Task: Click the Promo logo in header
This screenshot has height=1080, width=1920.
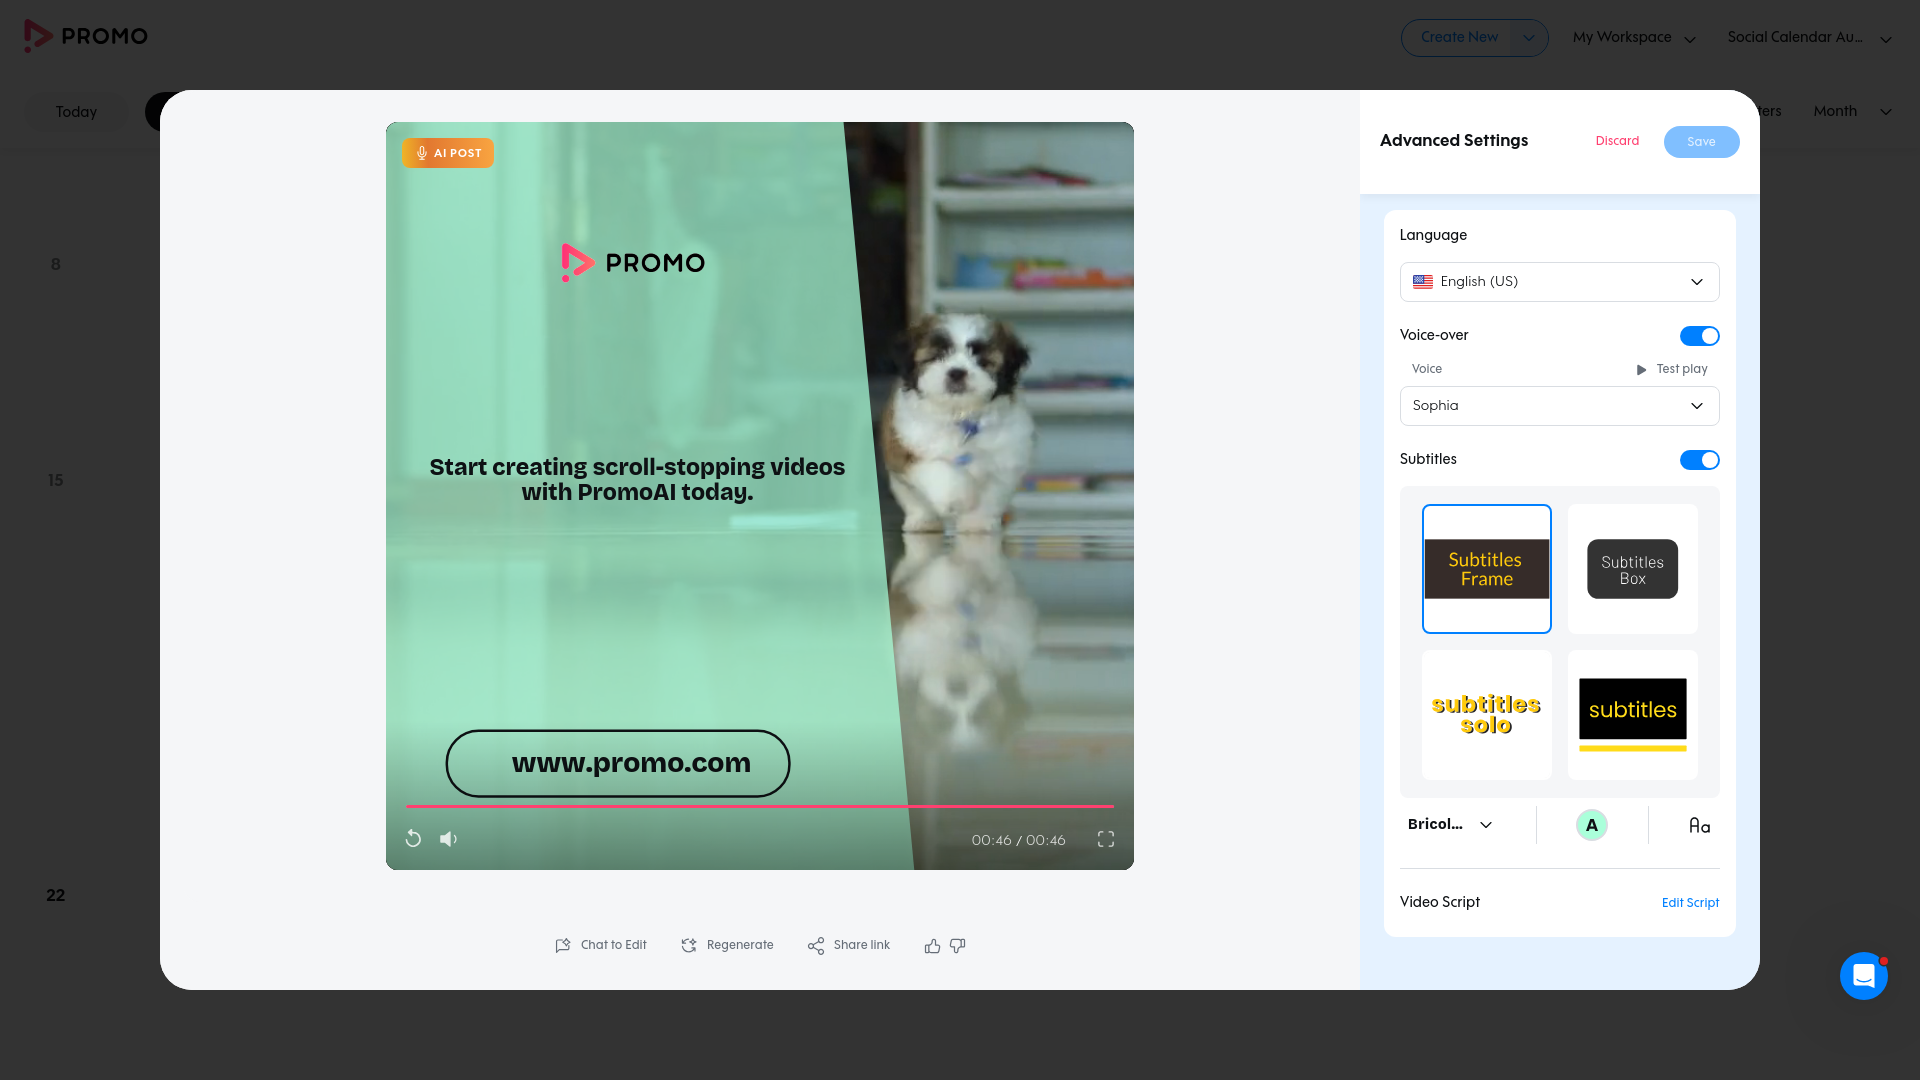Action: [x=86, y=36]
